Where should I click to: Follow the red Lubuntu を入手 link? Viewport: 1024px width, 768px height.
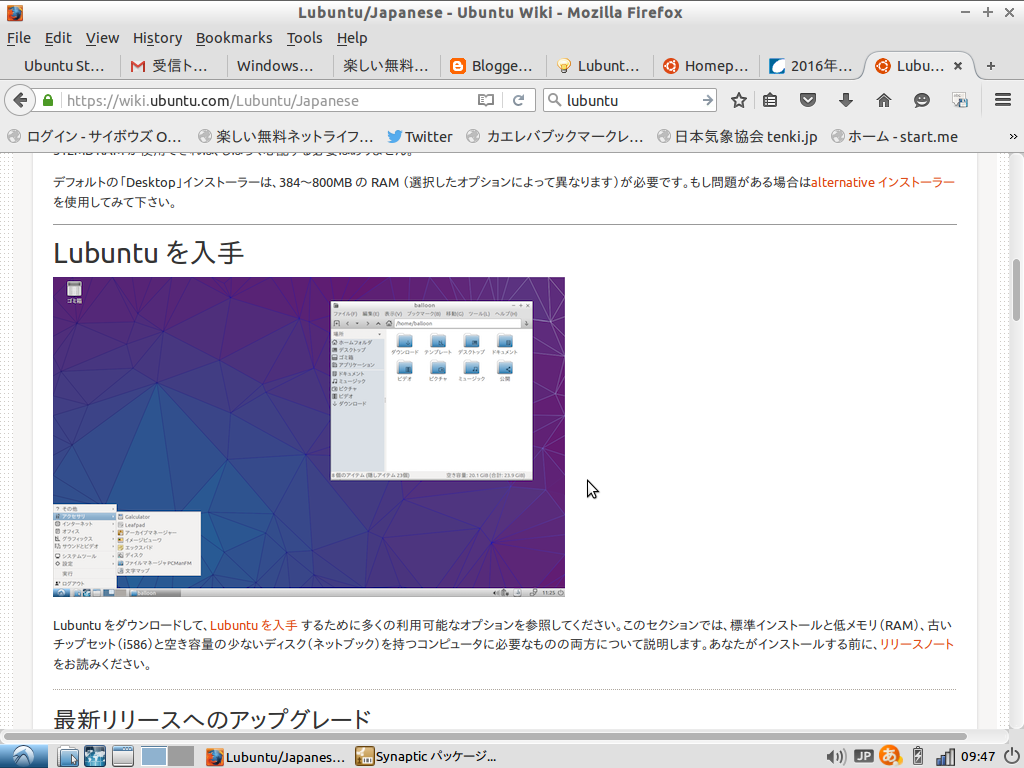tap(253, 625)
